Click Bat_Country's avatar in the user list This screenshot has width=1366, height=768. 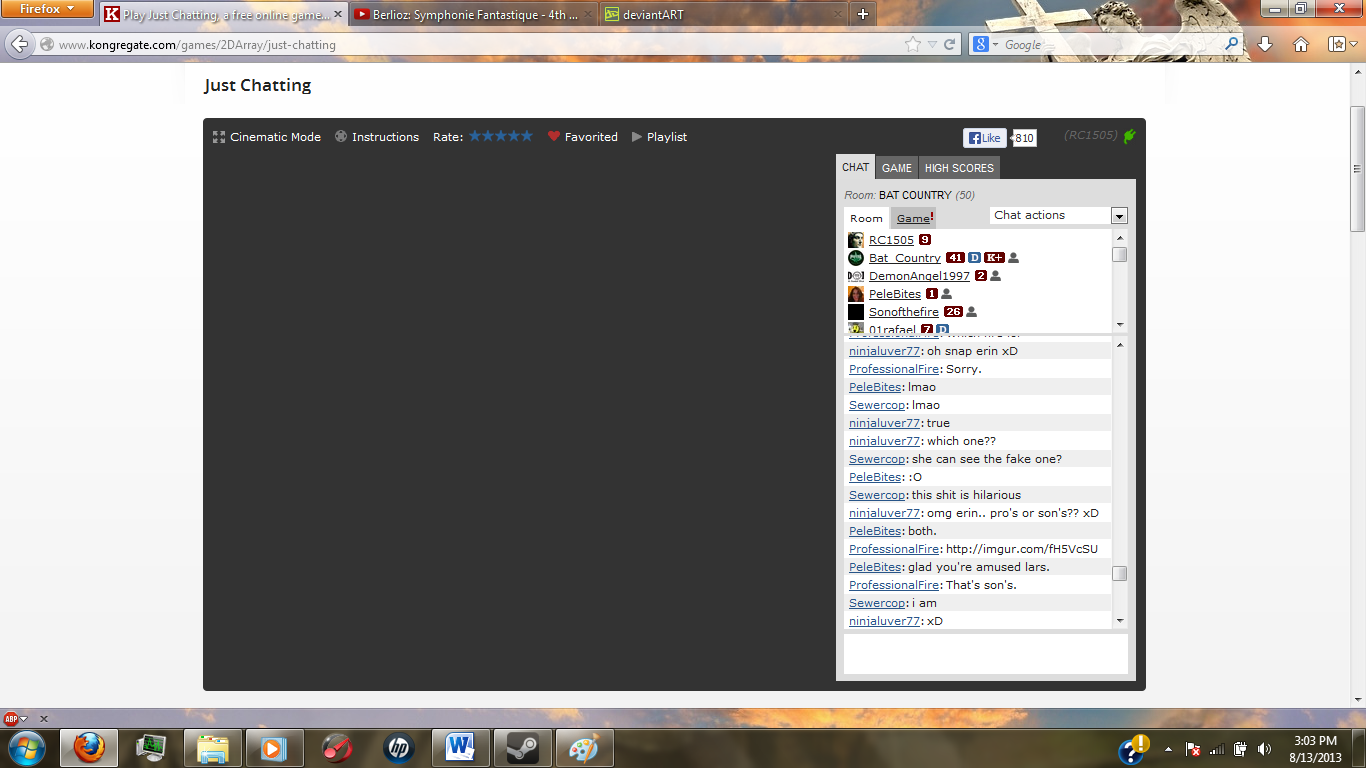pyautogui.click(x=856, y=258)
